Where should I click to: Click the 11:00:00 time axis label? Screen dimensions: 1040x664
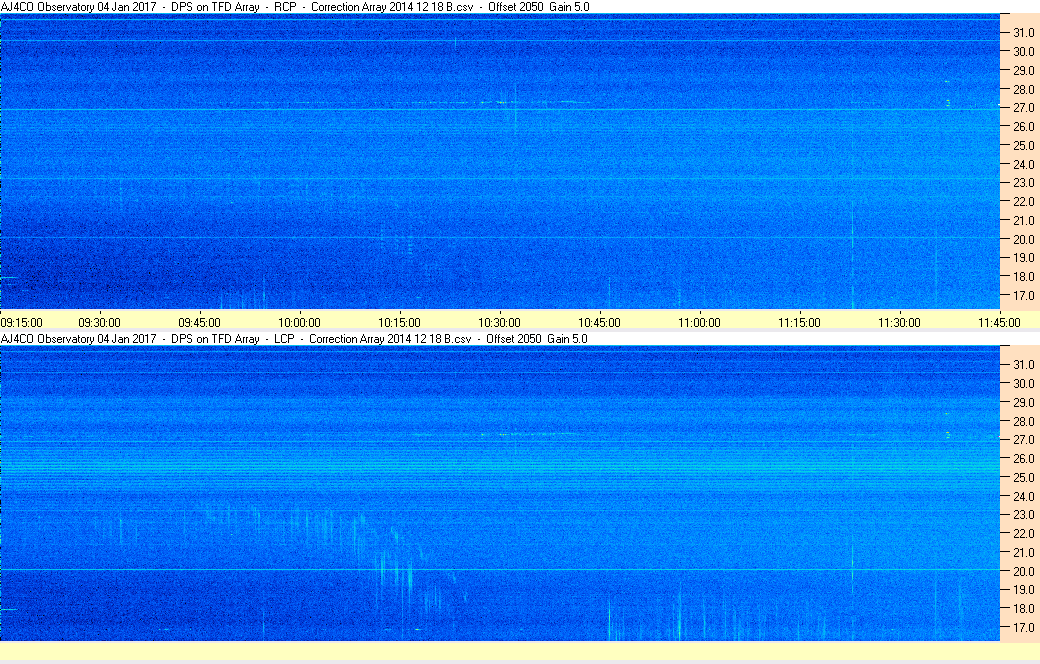[x=699, y=323]
